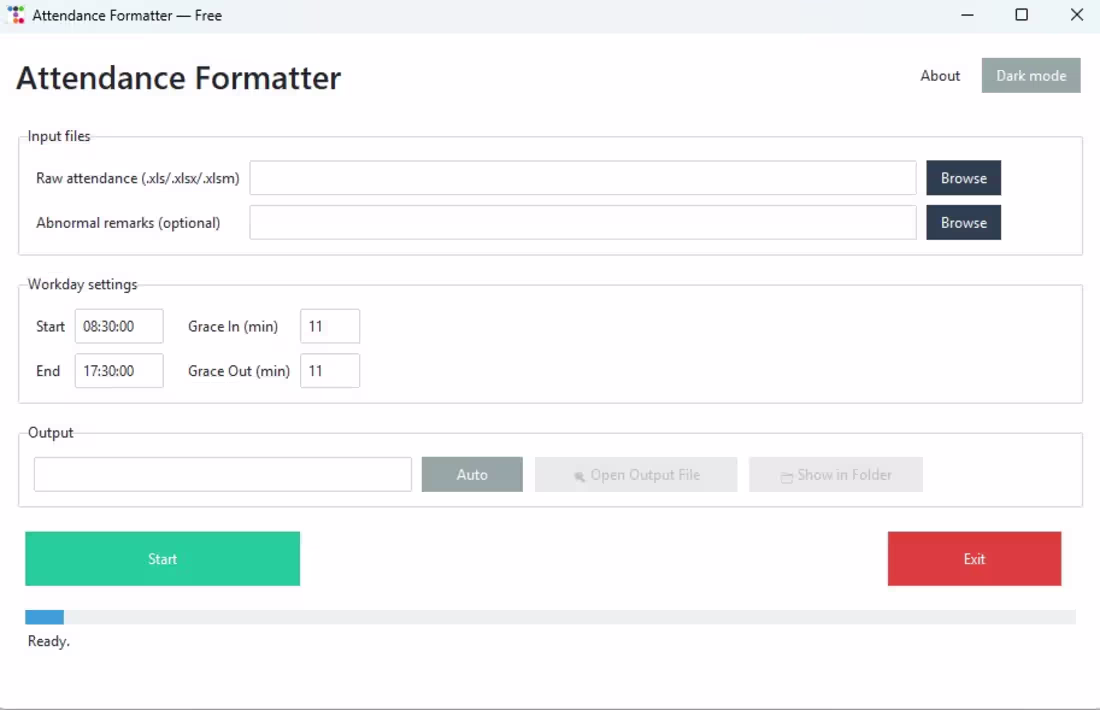Close the Attendance Formatter window
This screenshot has height=710, width=1100.
[1077, 15]
